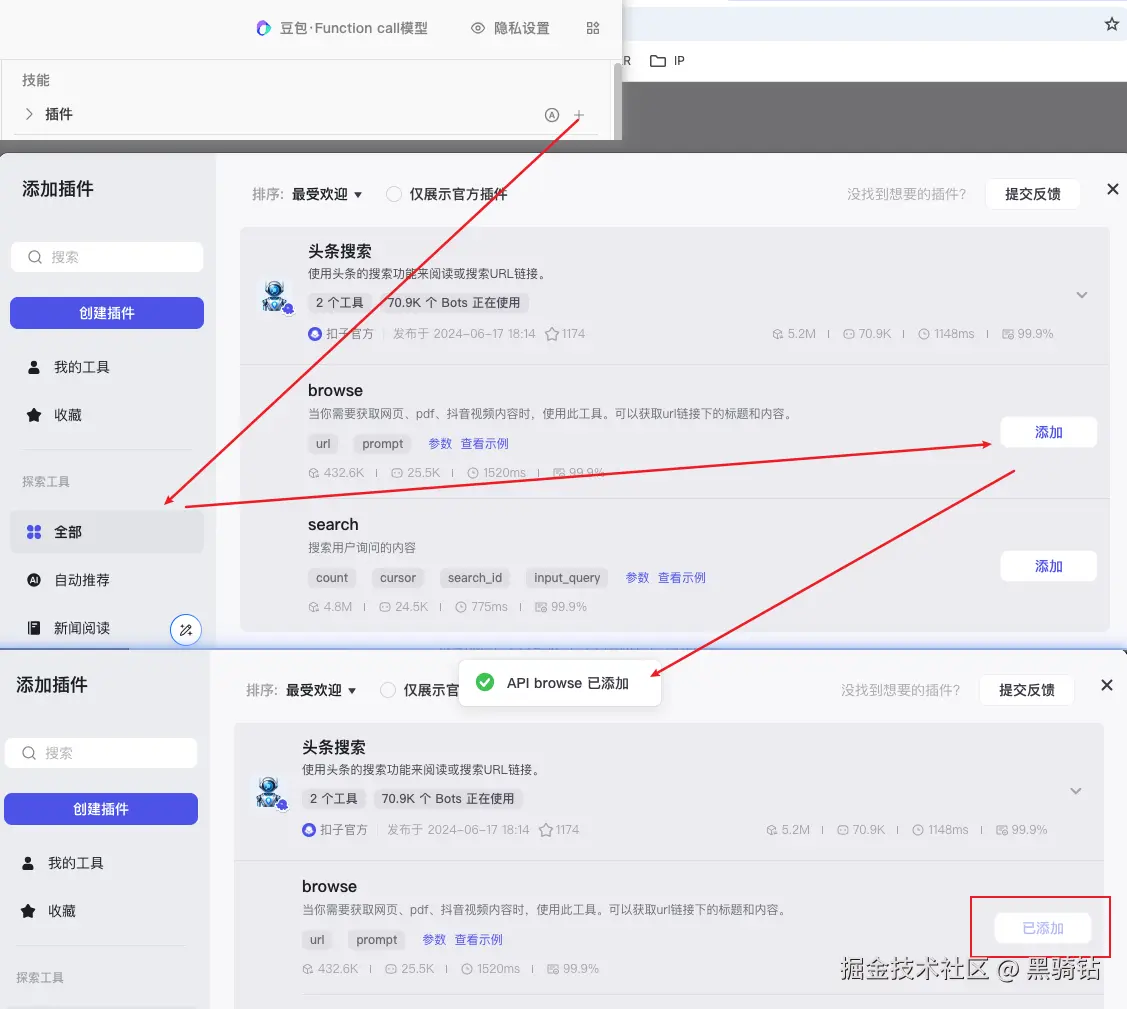Viewport: 1127px width, 1009px height.
Task: Click 1520ms clock icon in lower browse row
Action: (466, 969)
